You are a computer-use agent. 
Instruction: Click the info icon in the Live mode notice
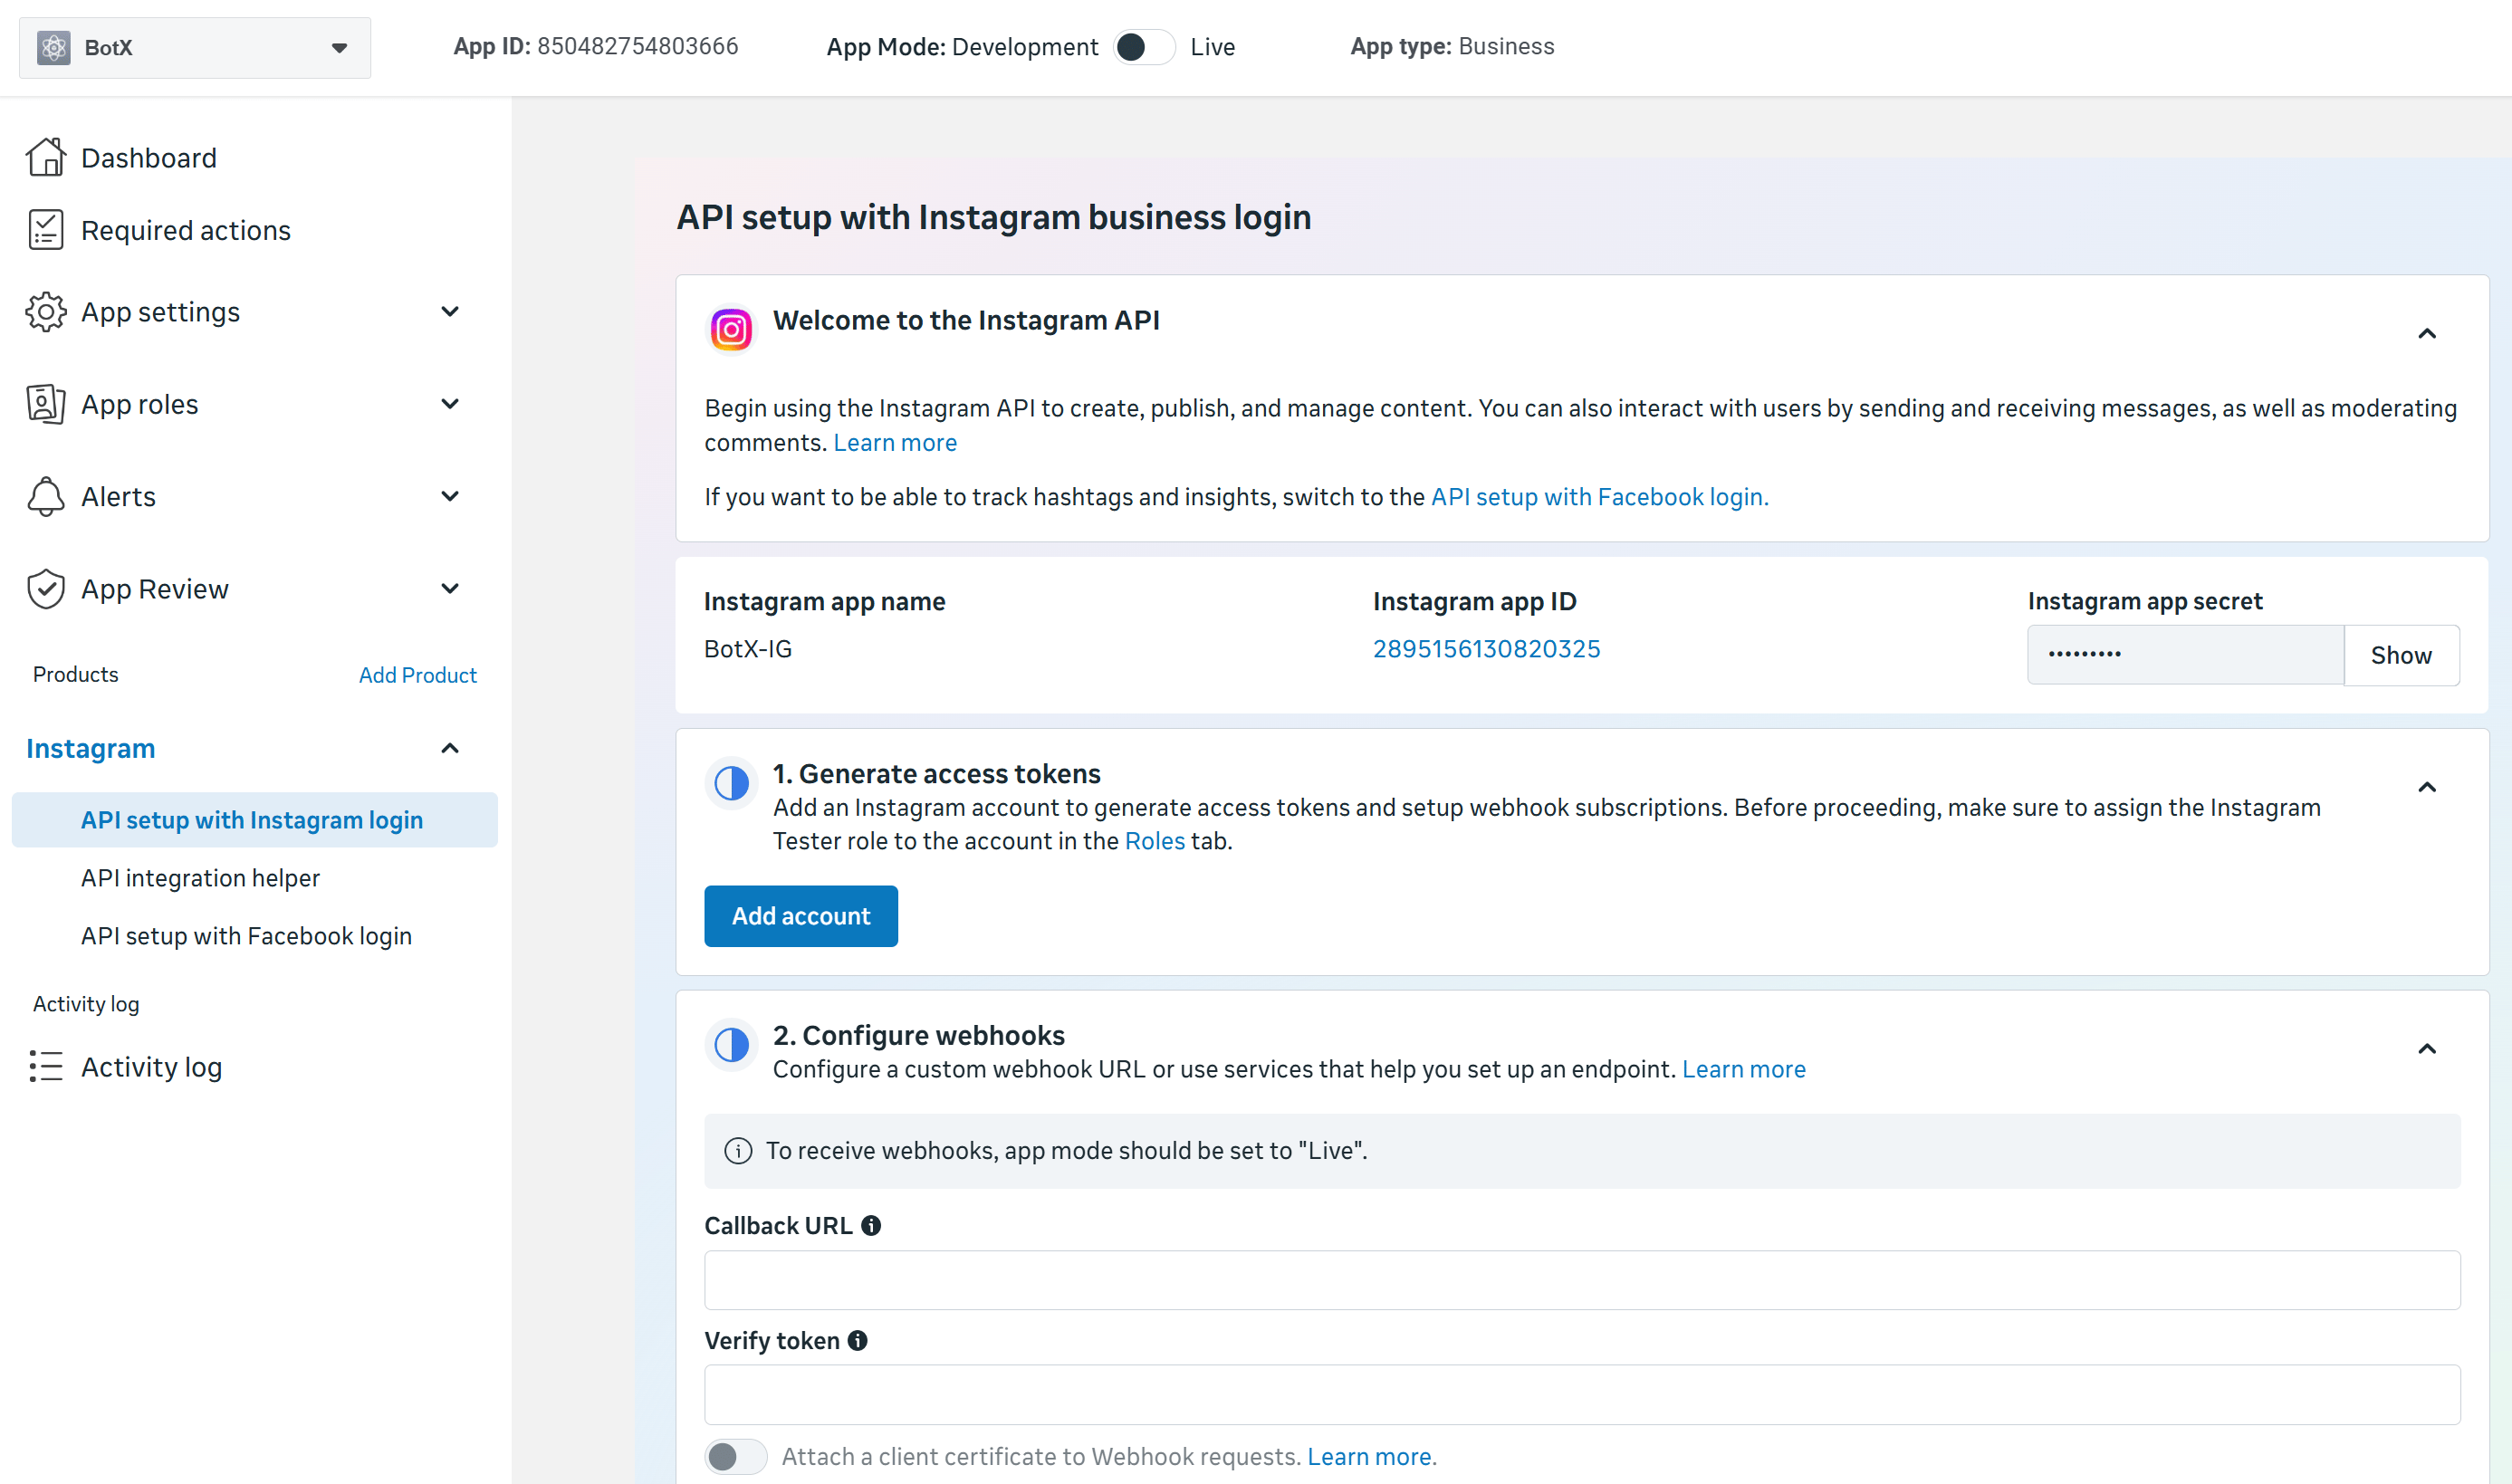(738, 1151)
